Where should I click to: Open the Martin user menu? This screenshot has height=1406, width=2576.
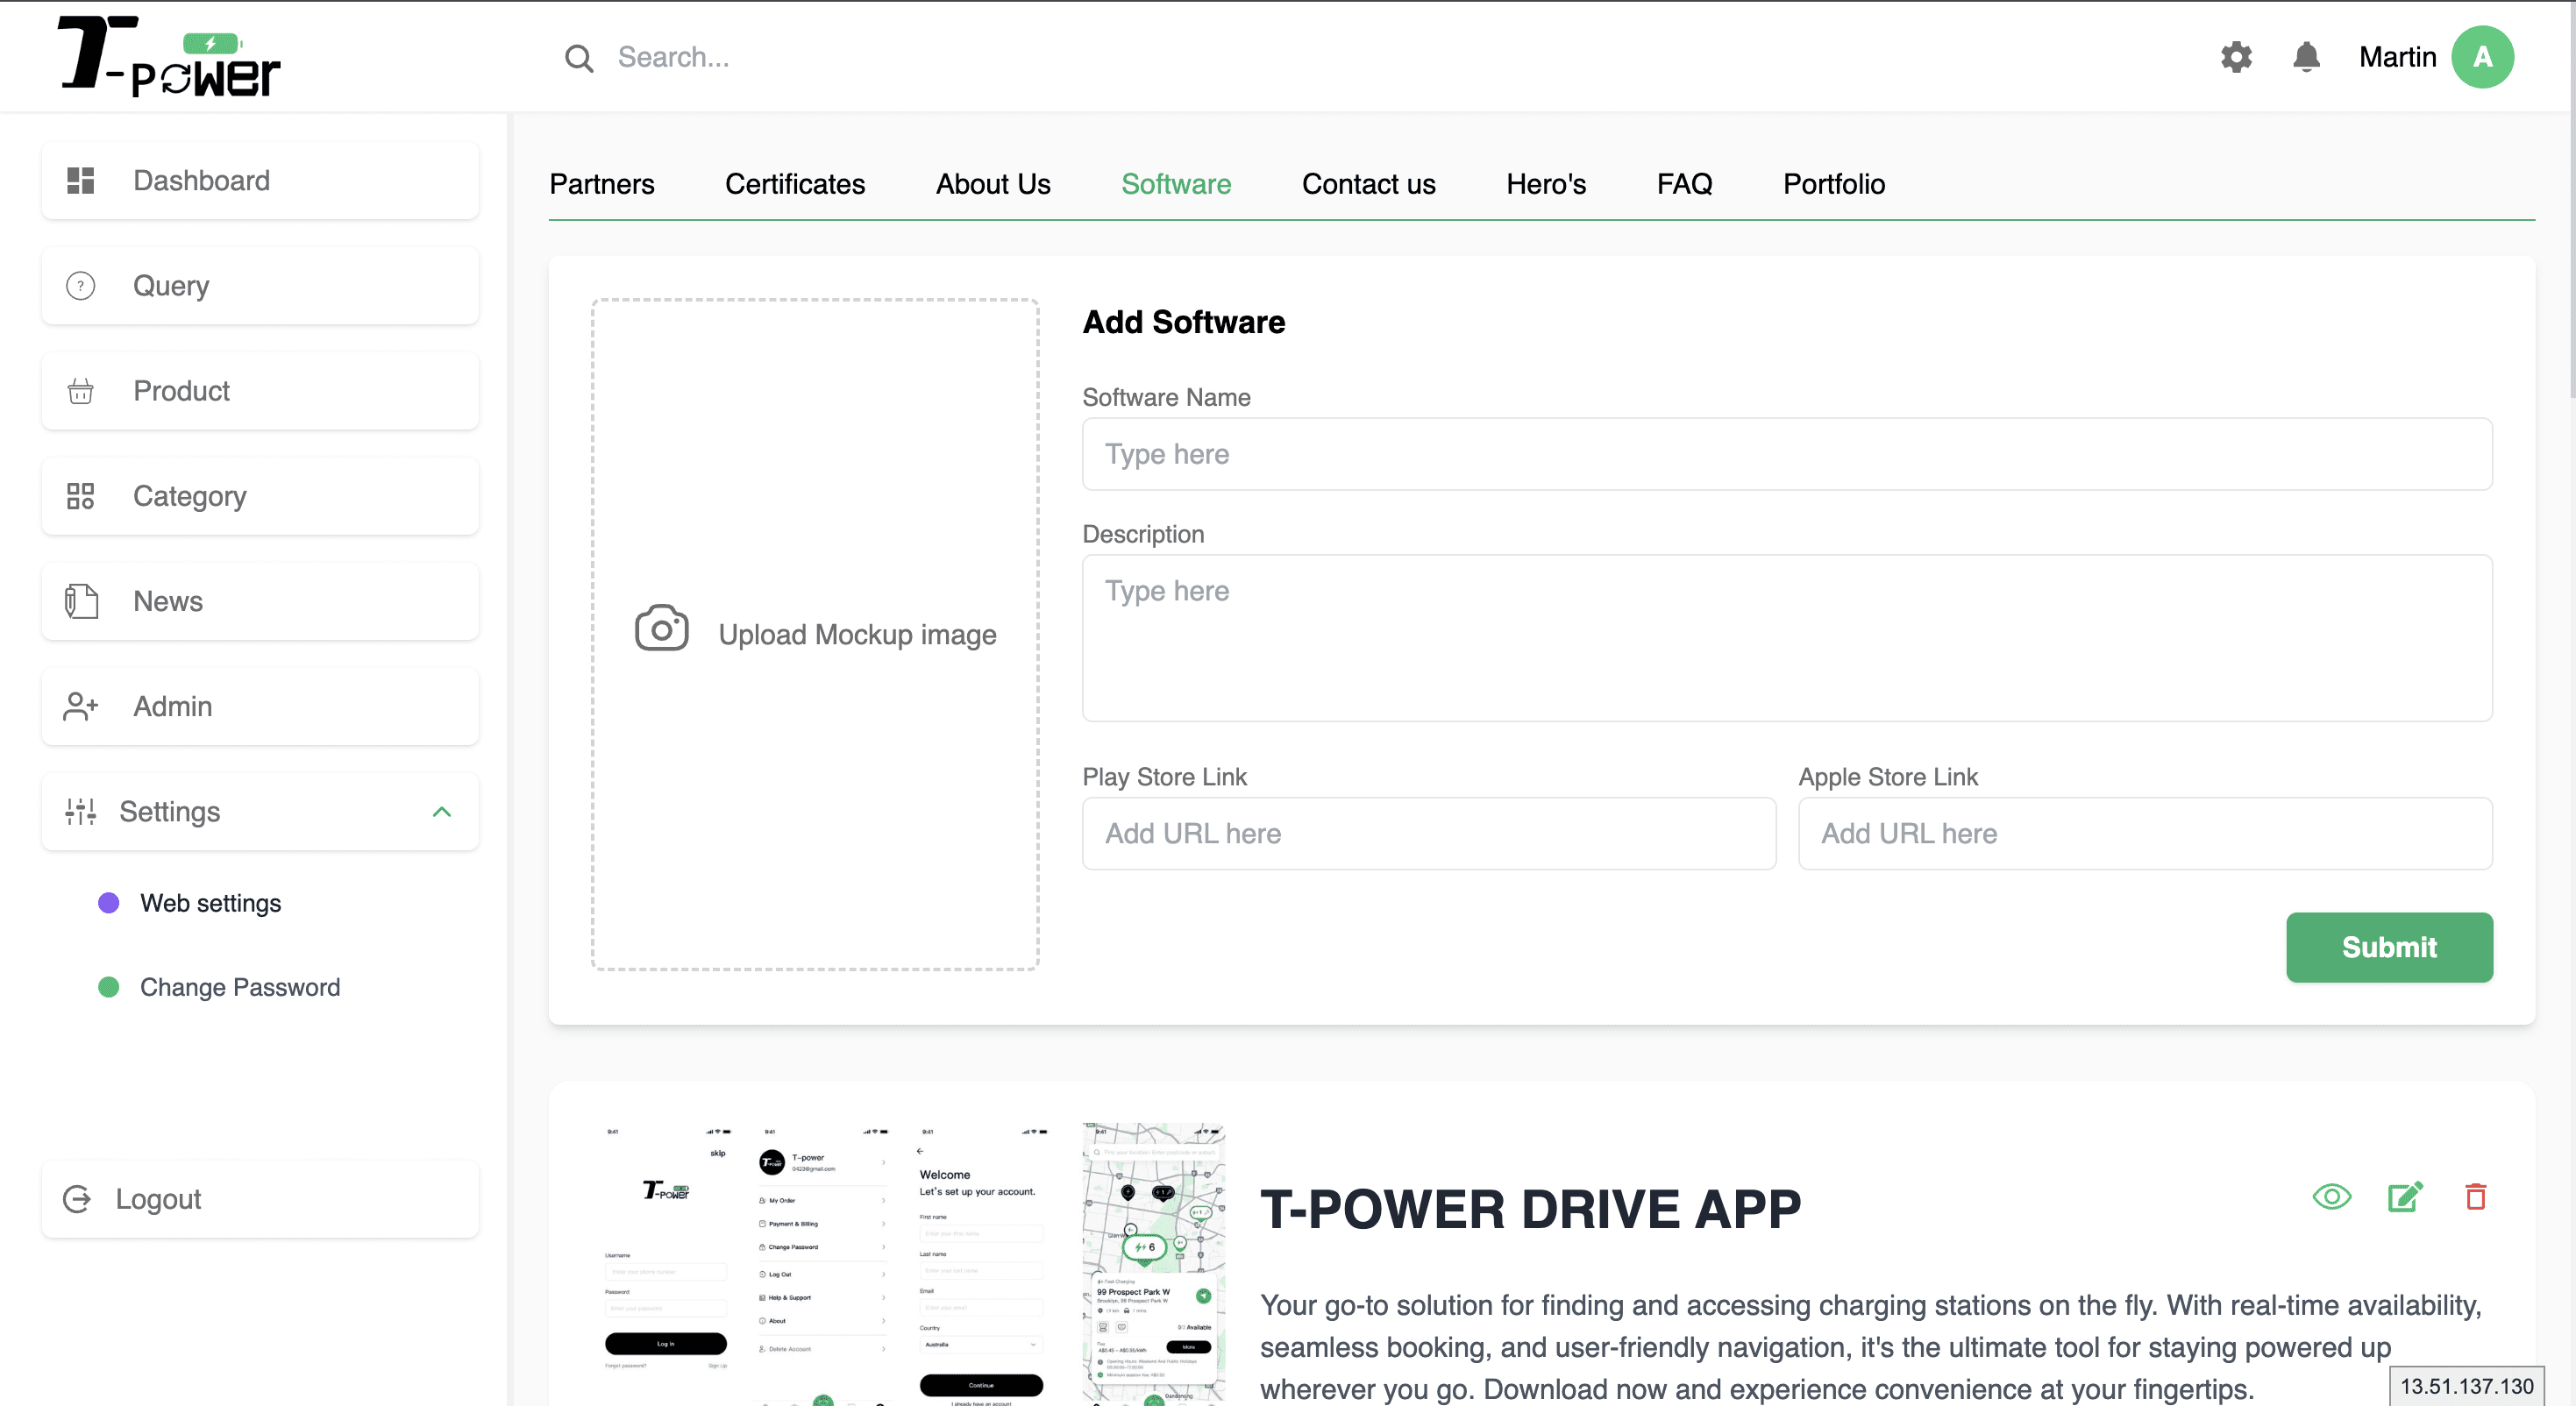[x=2397, y=57]
